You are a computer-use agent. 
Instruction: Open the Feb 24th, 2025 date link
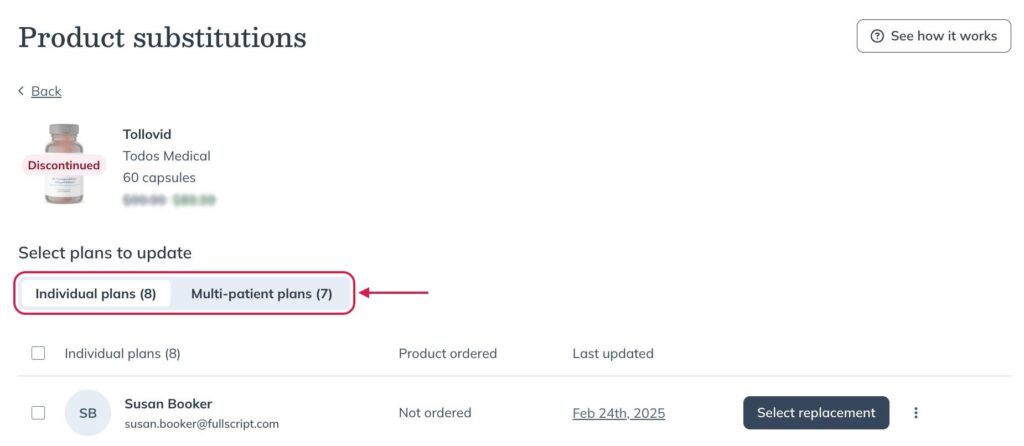[618, 413]
